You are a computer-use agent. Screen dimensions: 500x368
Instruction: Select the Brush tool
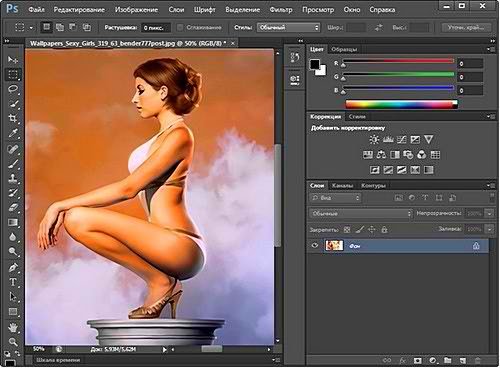[13, 164]
